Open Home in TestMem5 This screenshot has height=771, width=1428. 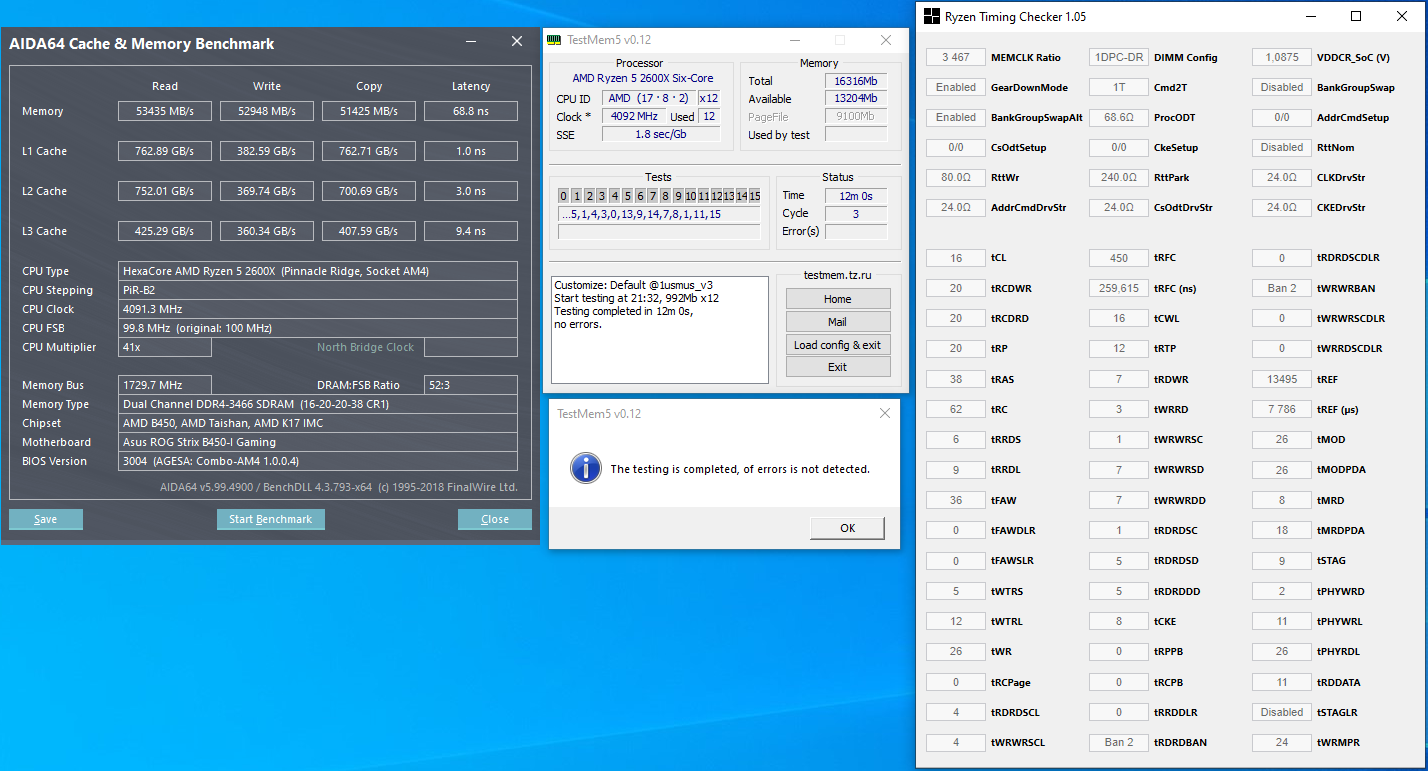[838, 299]
